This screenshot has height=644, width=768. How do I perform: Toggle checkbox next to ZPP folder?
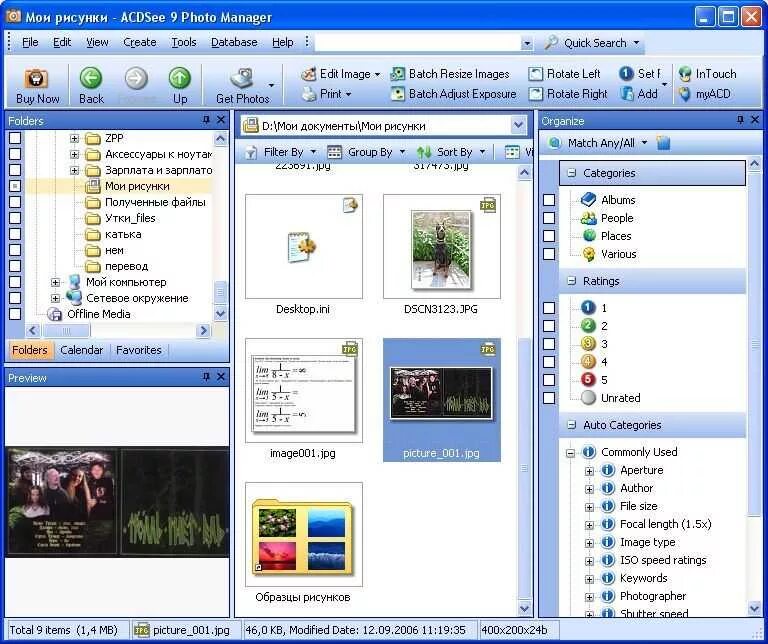click(15, 138)
